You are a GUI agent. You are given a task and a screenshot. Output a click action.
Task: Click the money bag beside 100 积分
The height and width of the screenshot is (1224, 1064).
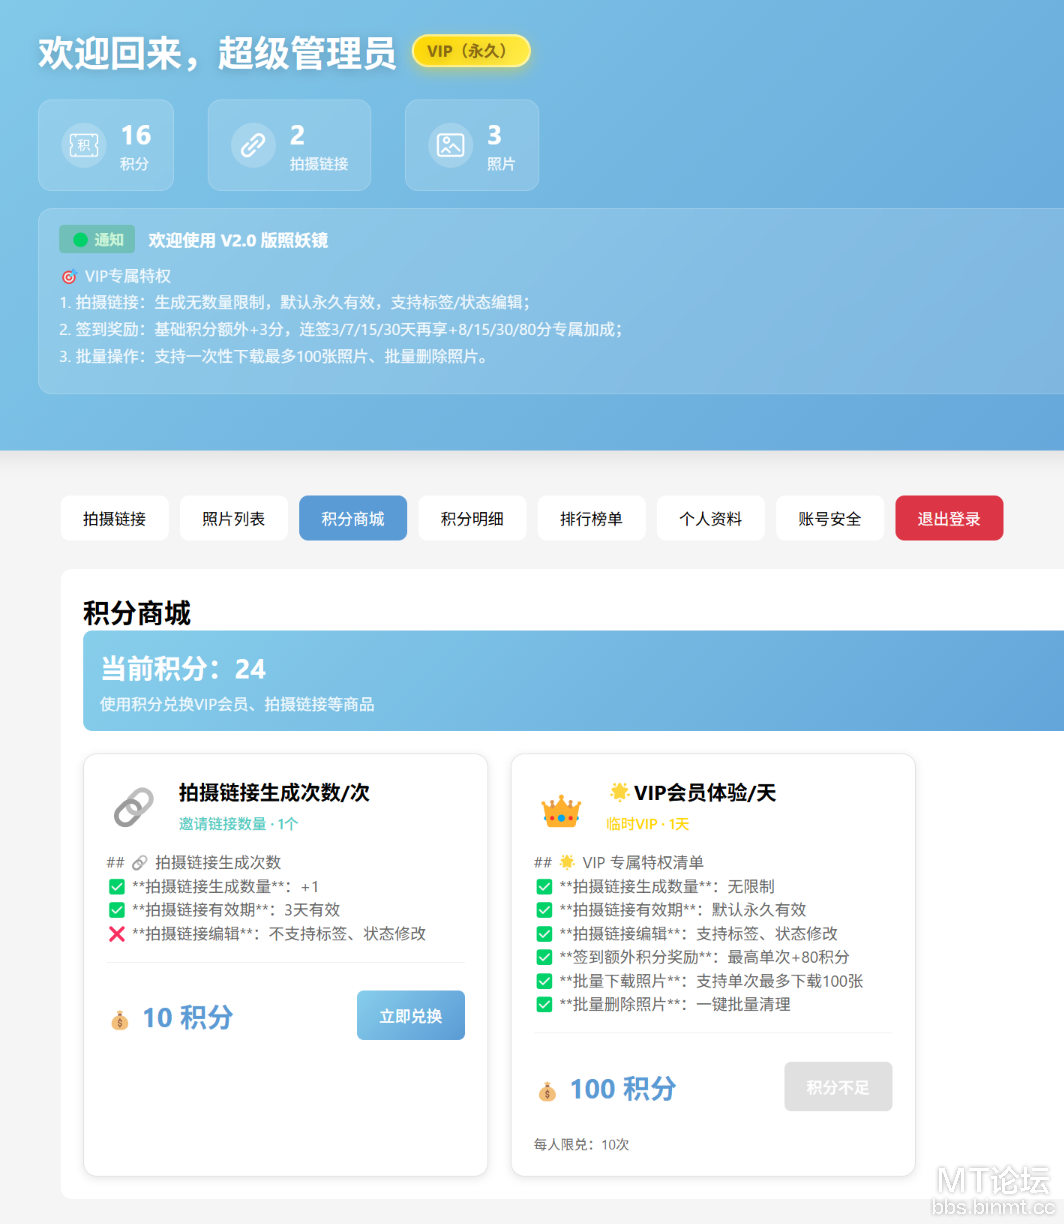[547, 1091]
